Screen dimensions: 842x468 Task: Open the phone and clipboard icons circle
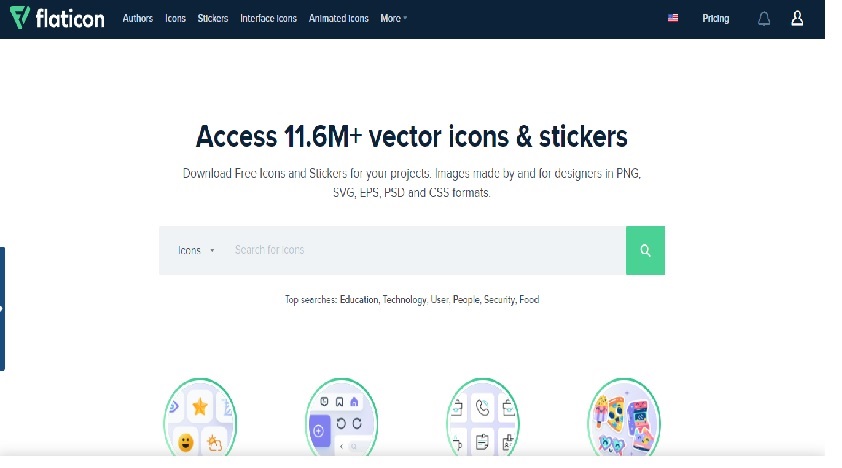[483, 418]
